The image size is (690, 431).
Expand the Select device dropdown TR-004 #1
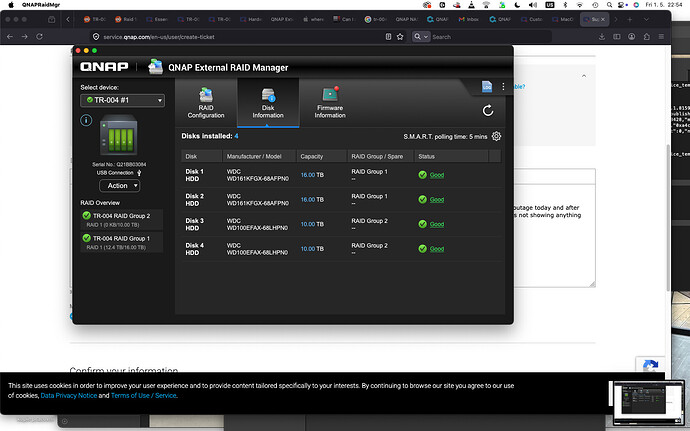[122, 100]
